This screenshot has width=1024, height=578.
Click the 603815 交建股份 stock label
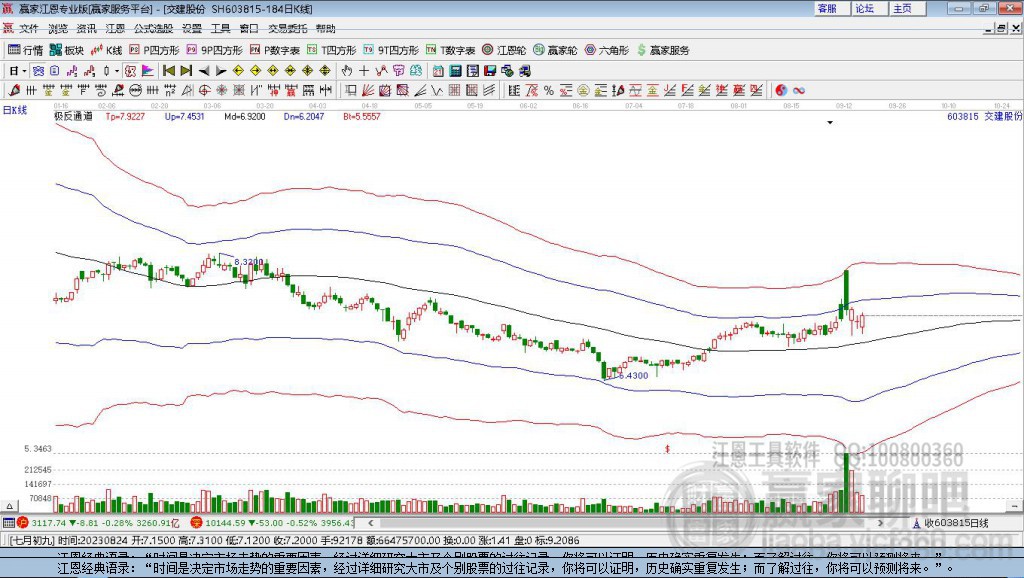click(x=984, y=116)
